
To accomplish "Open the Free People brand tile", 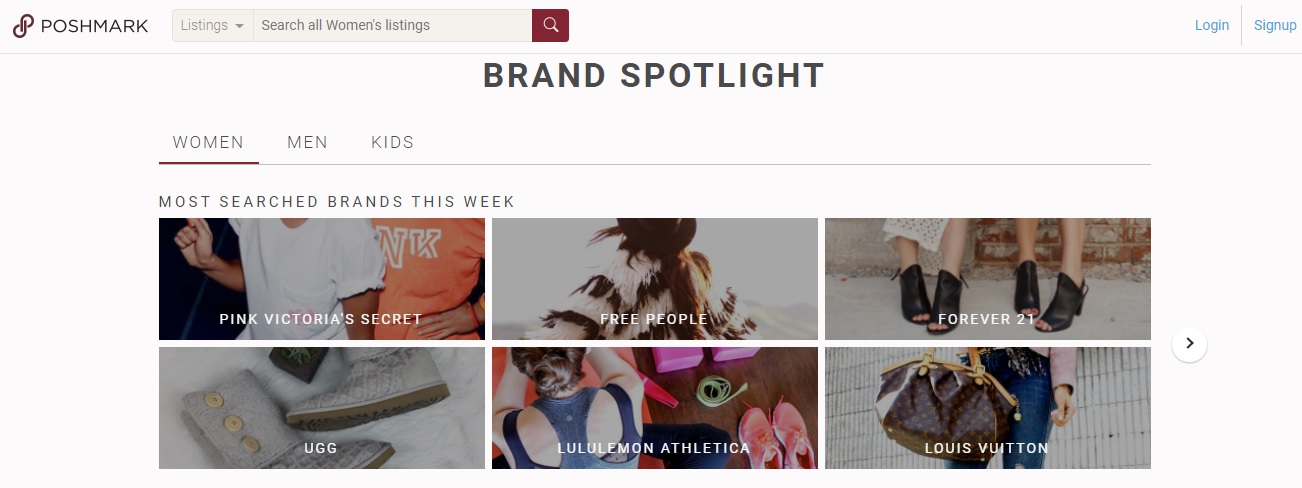I will [655, 279].
